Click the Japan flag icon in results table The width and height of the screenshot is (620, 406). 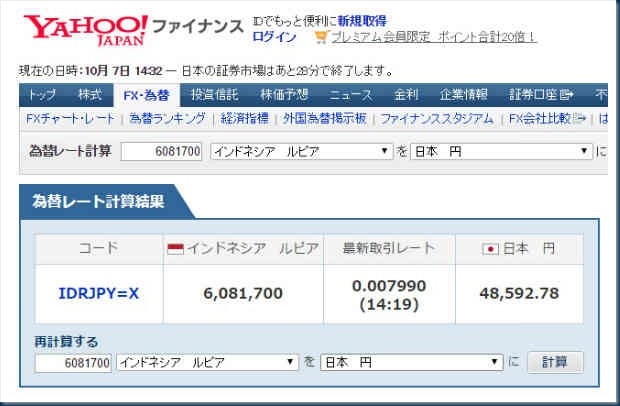[x=490, y=249]
